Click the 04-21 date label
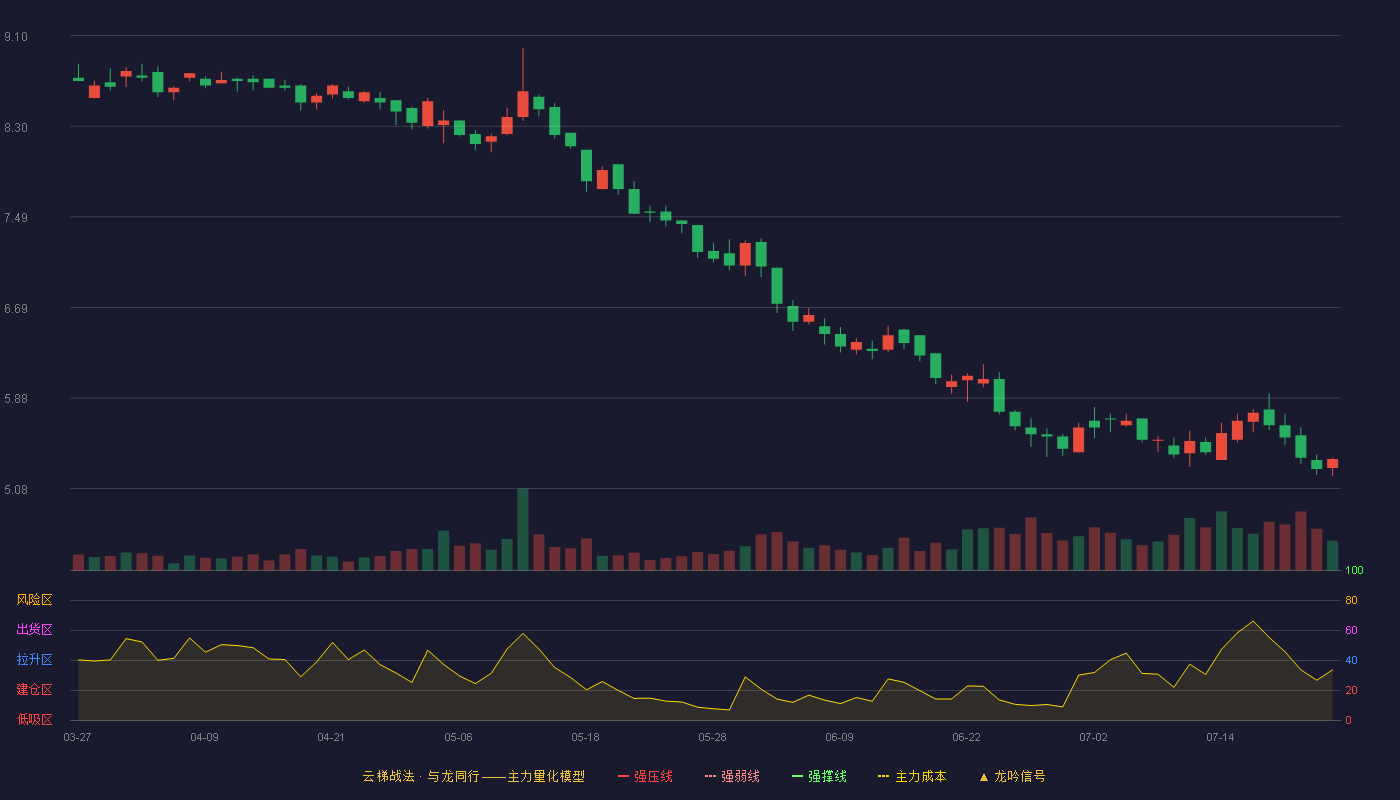1400x800 pixels. (x=331, y=737)
